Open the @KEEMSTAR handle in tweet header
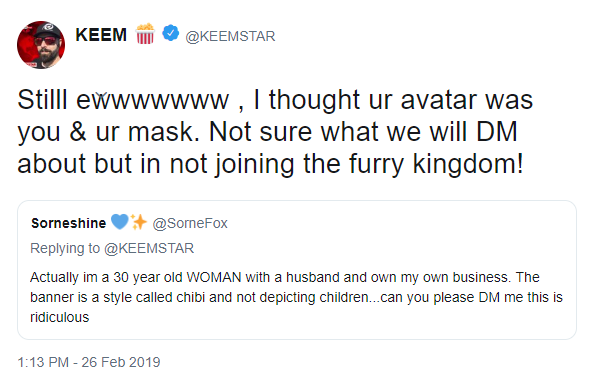596x374 pixels. tap(230, 36)
